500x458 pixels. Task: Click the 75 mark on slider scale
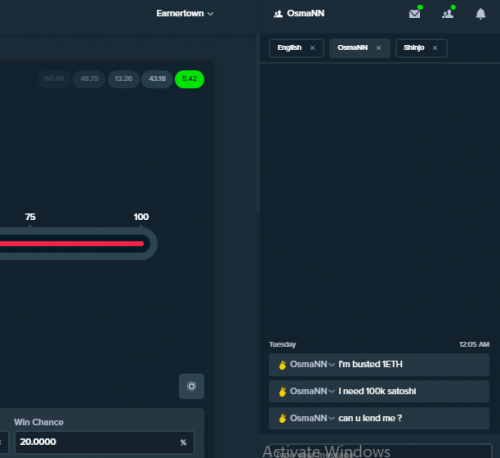pyautogui.click(x=30, y=217)
